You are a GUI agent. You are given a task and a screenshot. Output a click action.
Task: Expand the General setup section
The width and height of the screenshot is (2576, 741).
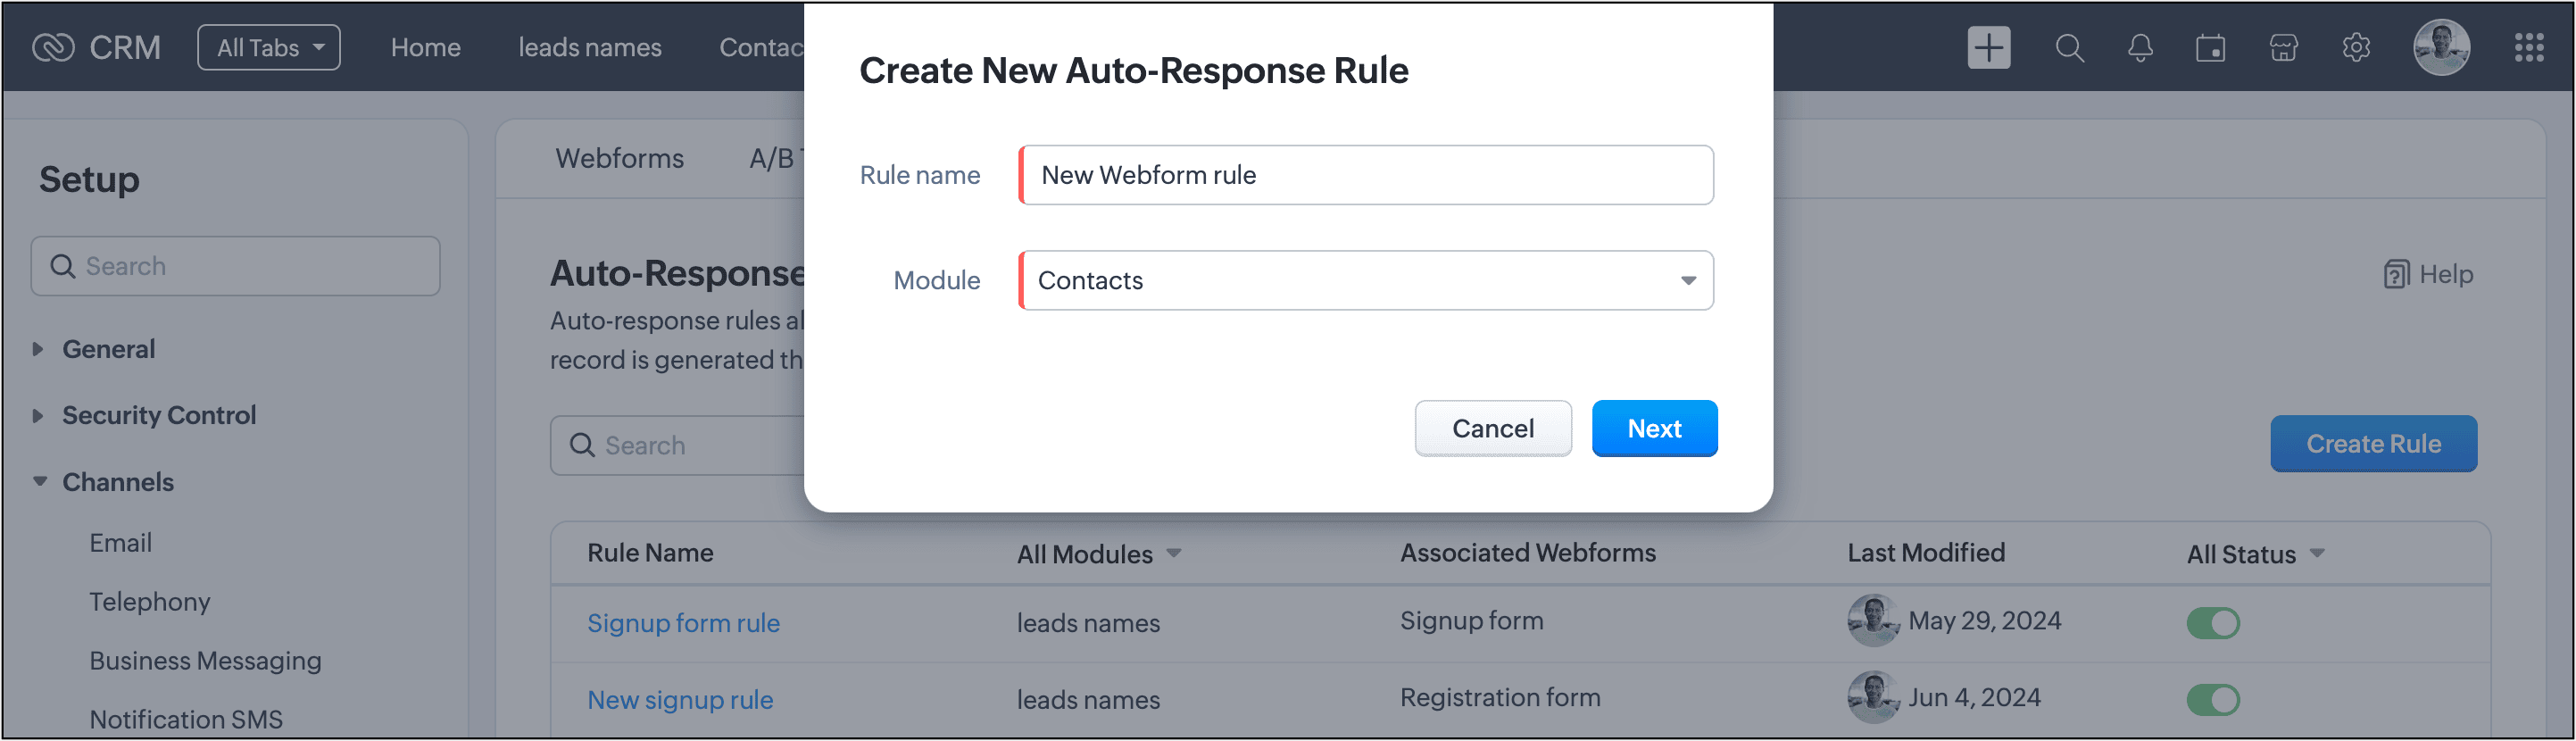point(108,349)
